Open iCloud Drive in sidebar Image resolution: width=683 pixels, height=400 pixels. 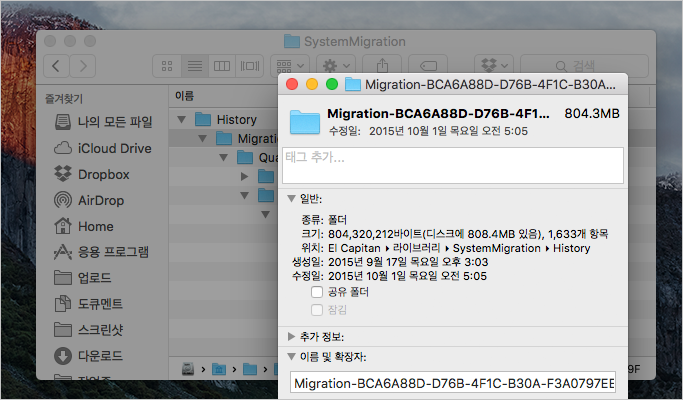(103, 148)
